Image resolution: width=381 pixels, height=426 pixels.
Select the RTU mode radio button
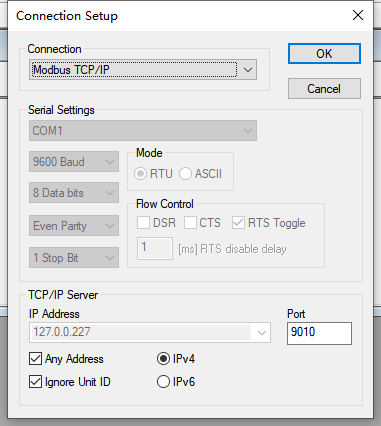point(140,174)
